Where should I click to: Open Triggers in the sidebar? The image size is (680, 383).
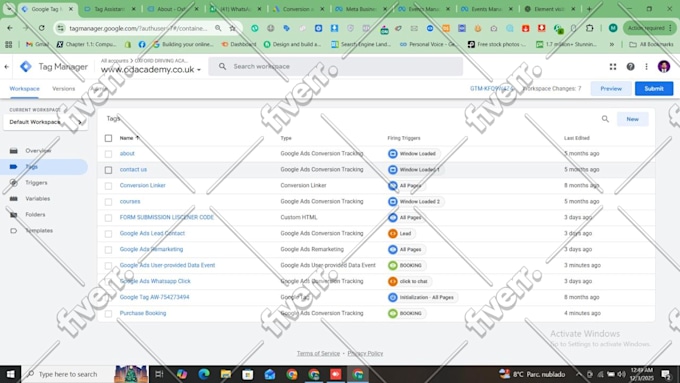pyautogui.click(x=36, y=183)
